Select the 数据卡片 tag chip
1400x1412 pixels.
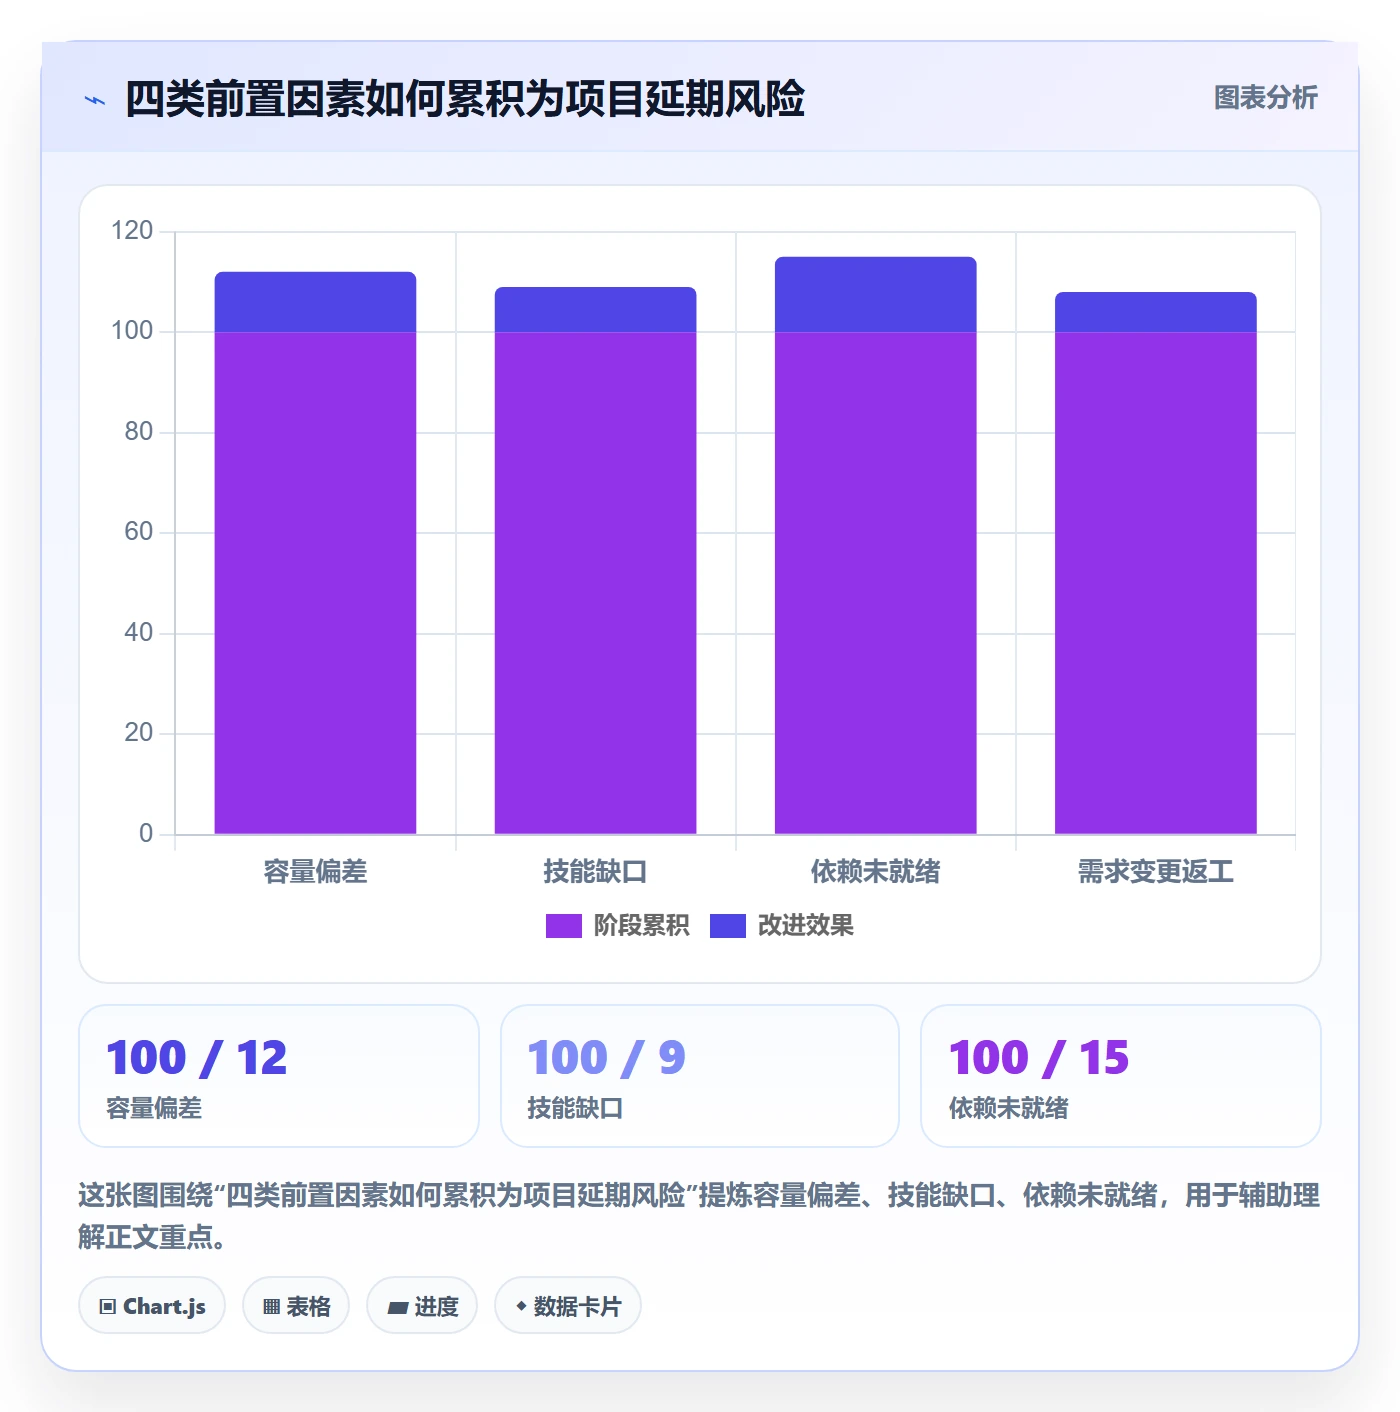pyautogui.click(x=568, y=1306)
